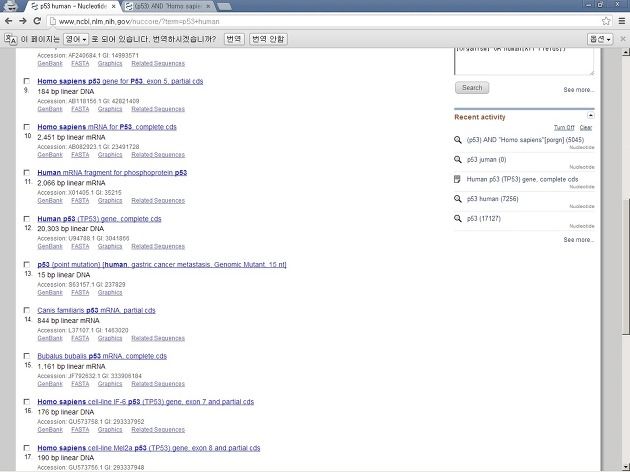Screen dimensions: 630x472
Task: Click Clear in Recent activity
Action: pyautogui.click(x=586, y=128)
